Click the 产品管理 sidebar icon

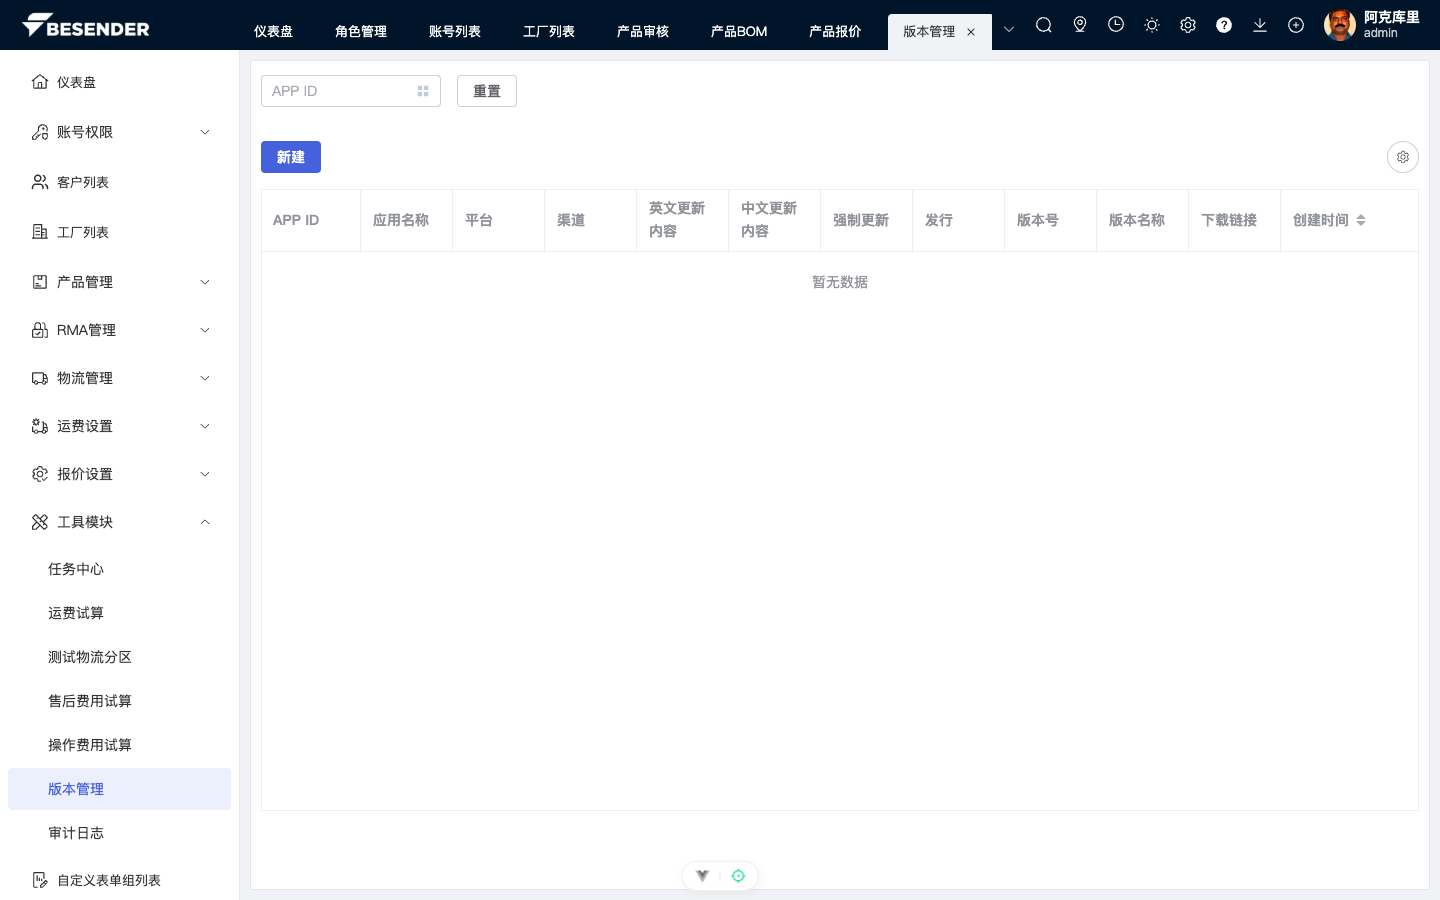point(40,282)
